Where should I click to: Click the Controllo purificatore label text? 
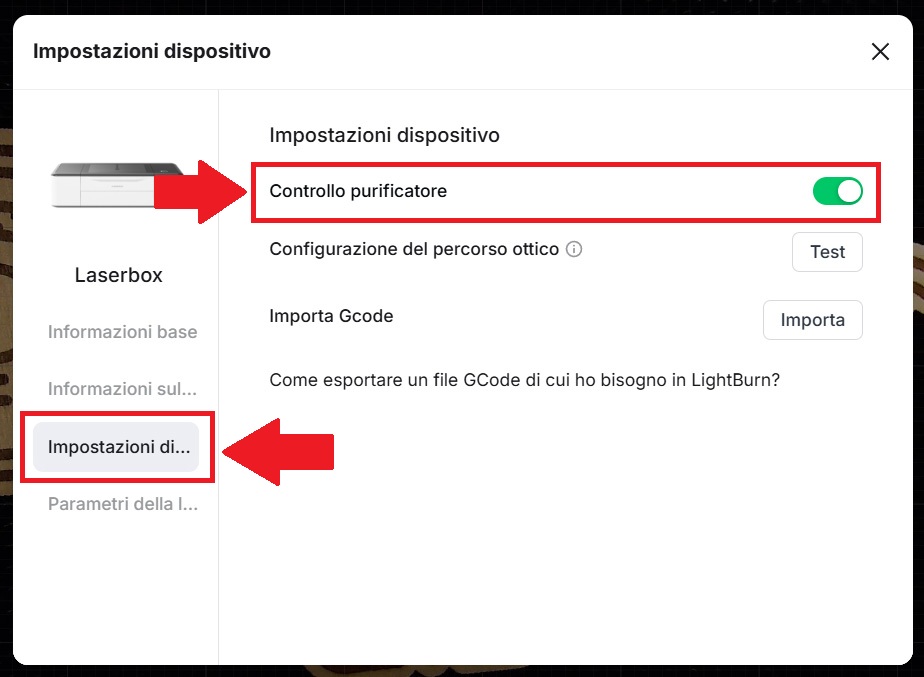coord(358,191)
